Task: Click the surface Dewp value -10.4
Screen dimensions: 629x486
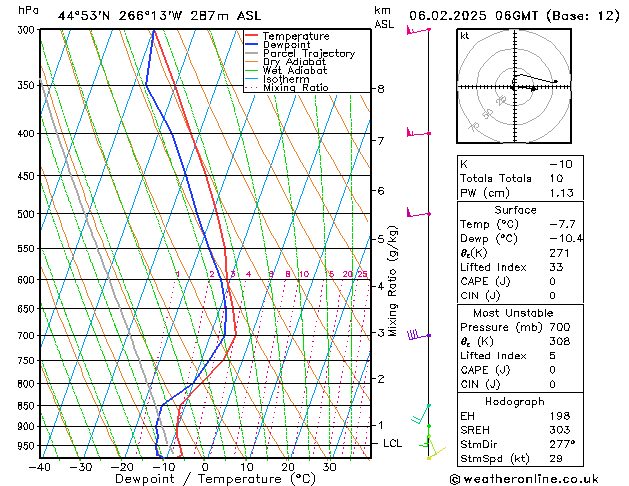Action: (566, 239)
